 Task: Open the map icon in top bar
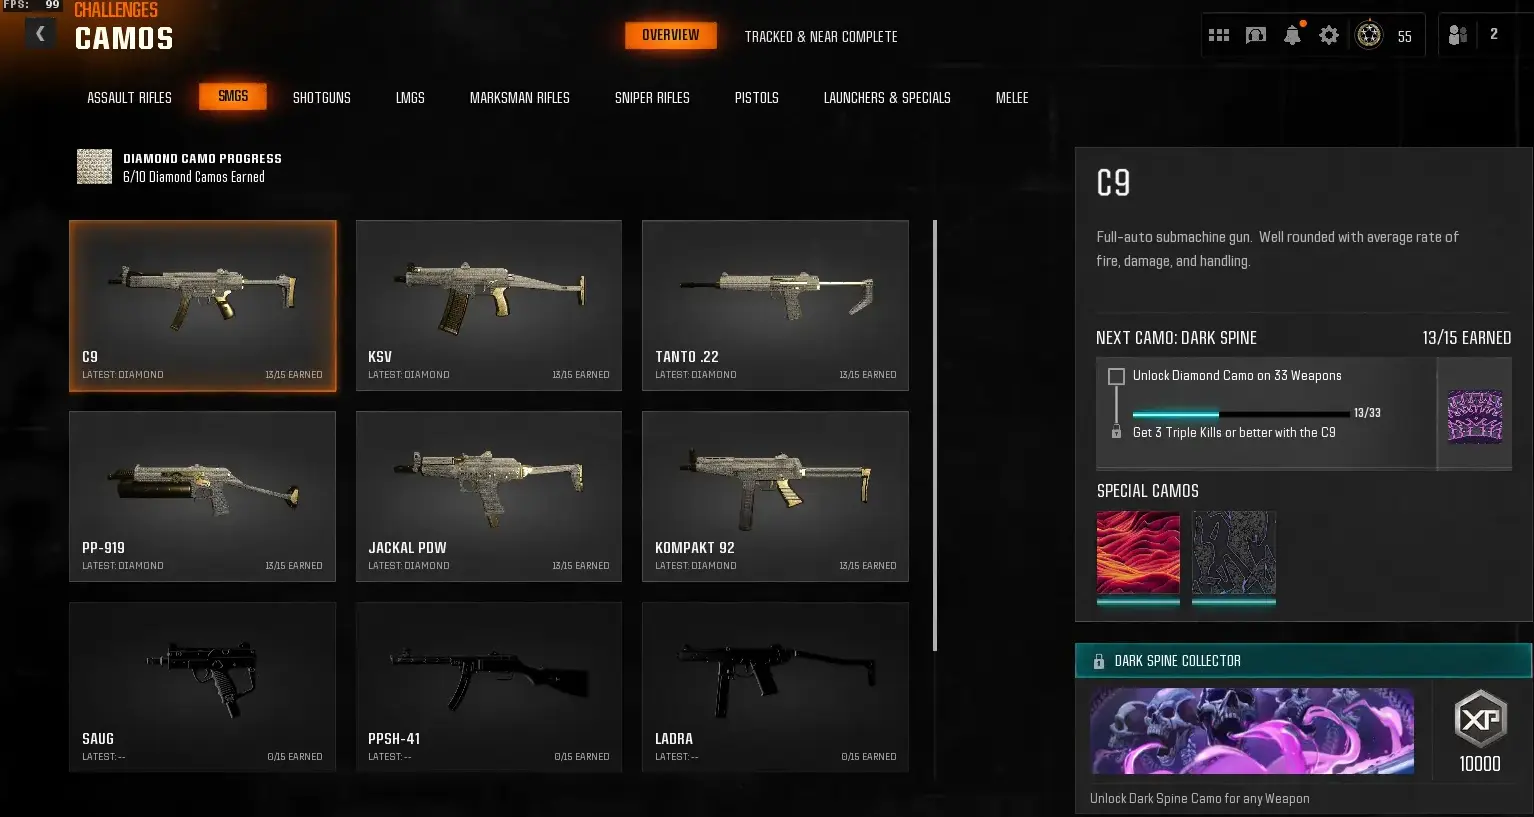(1256, 35)
